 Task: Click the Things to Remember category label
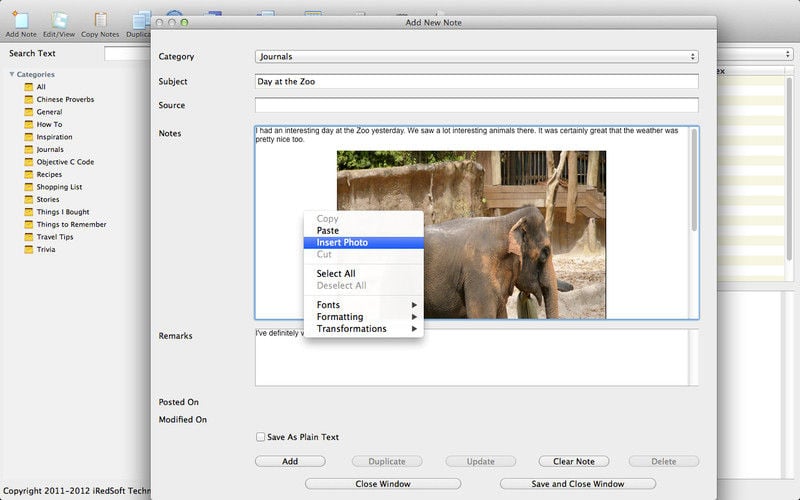click(x=71, y=224)
